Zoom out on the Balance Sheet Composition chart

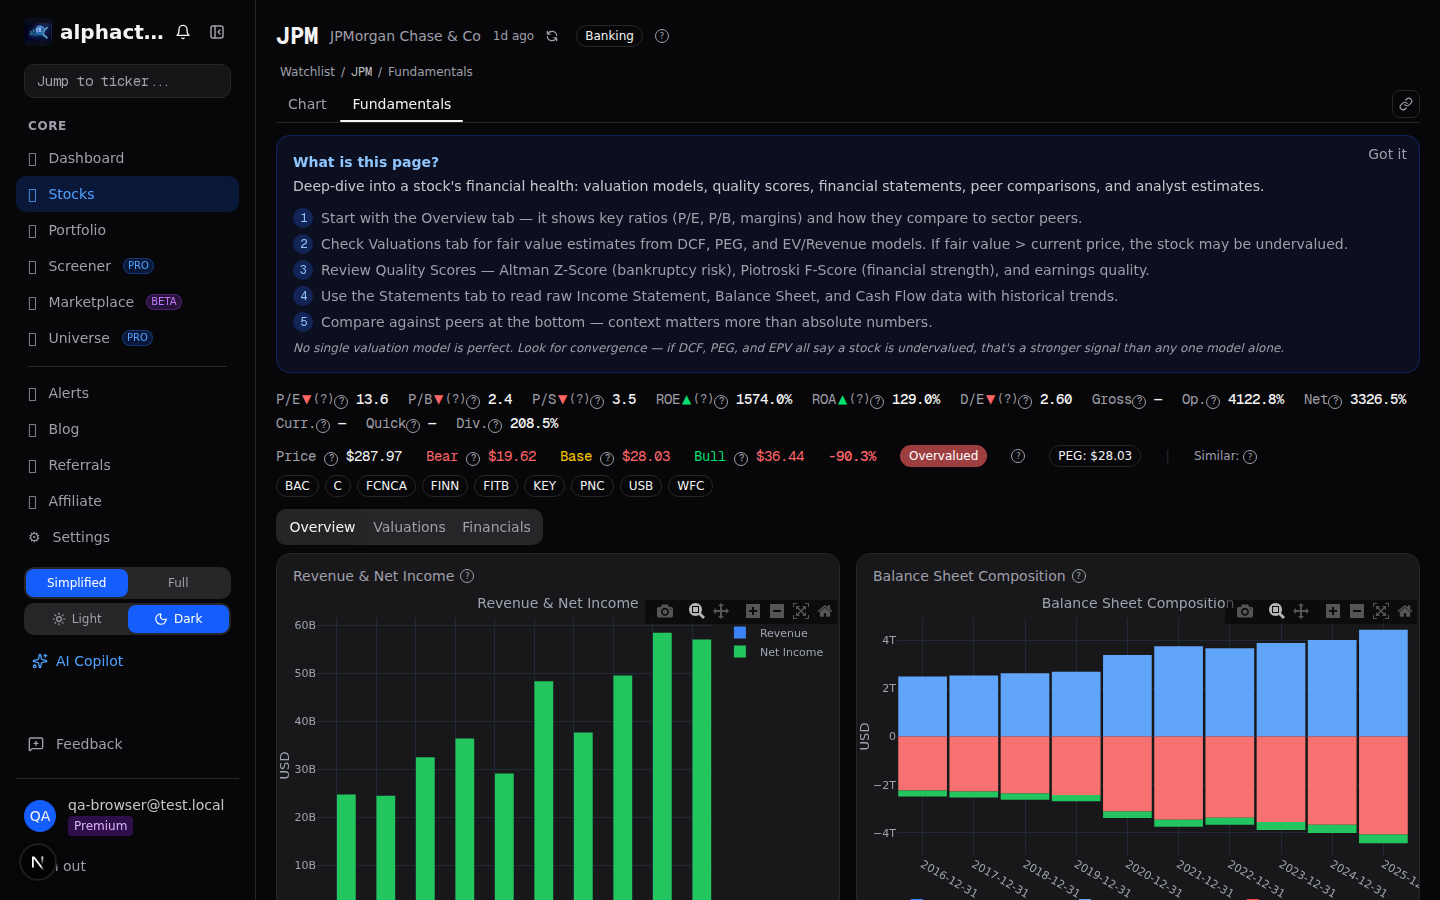[x=1357, y=611]
